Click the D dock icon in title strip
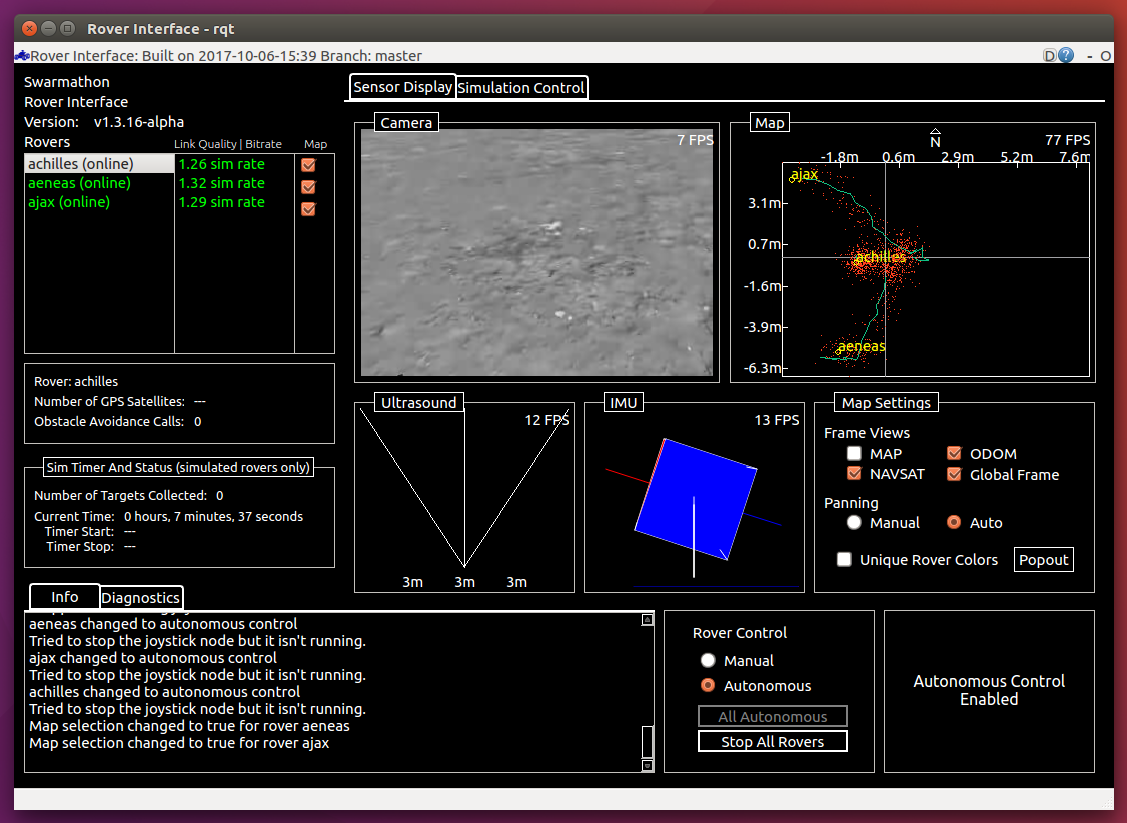Image resolution: width=1127 pixels, height=823 pixels. point(1049,56)
